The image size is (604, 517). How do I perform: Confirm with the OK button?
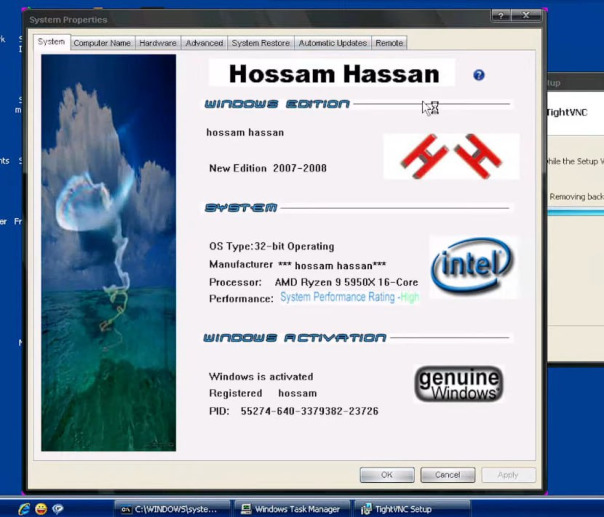pos(387,475)
